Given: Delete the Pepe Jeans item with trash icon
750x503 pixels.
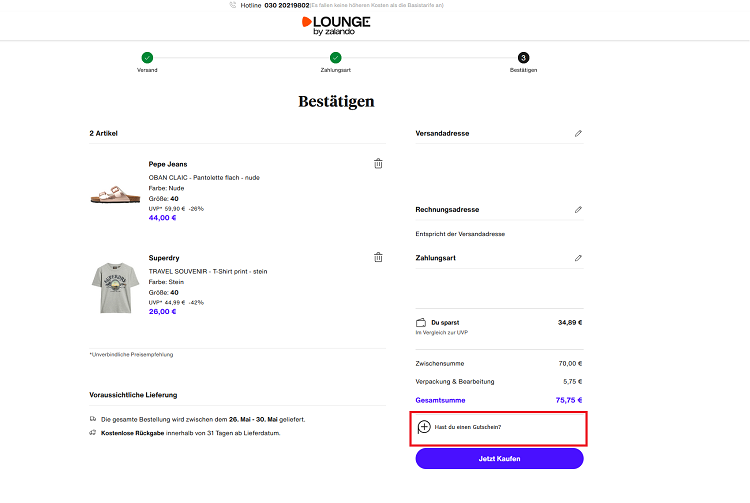Looking at the screenshot, I should pos(378,164).
